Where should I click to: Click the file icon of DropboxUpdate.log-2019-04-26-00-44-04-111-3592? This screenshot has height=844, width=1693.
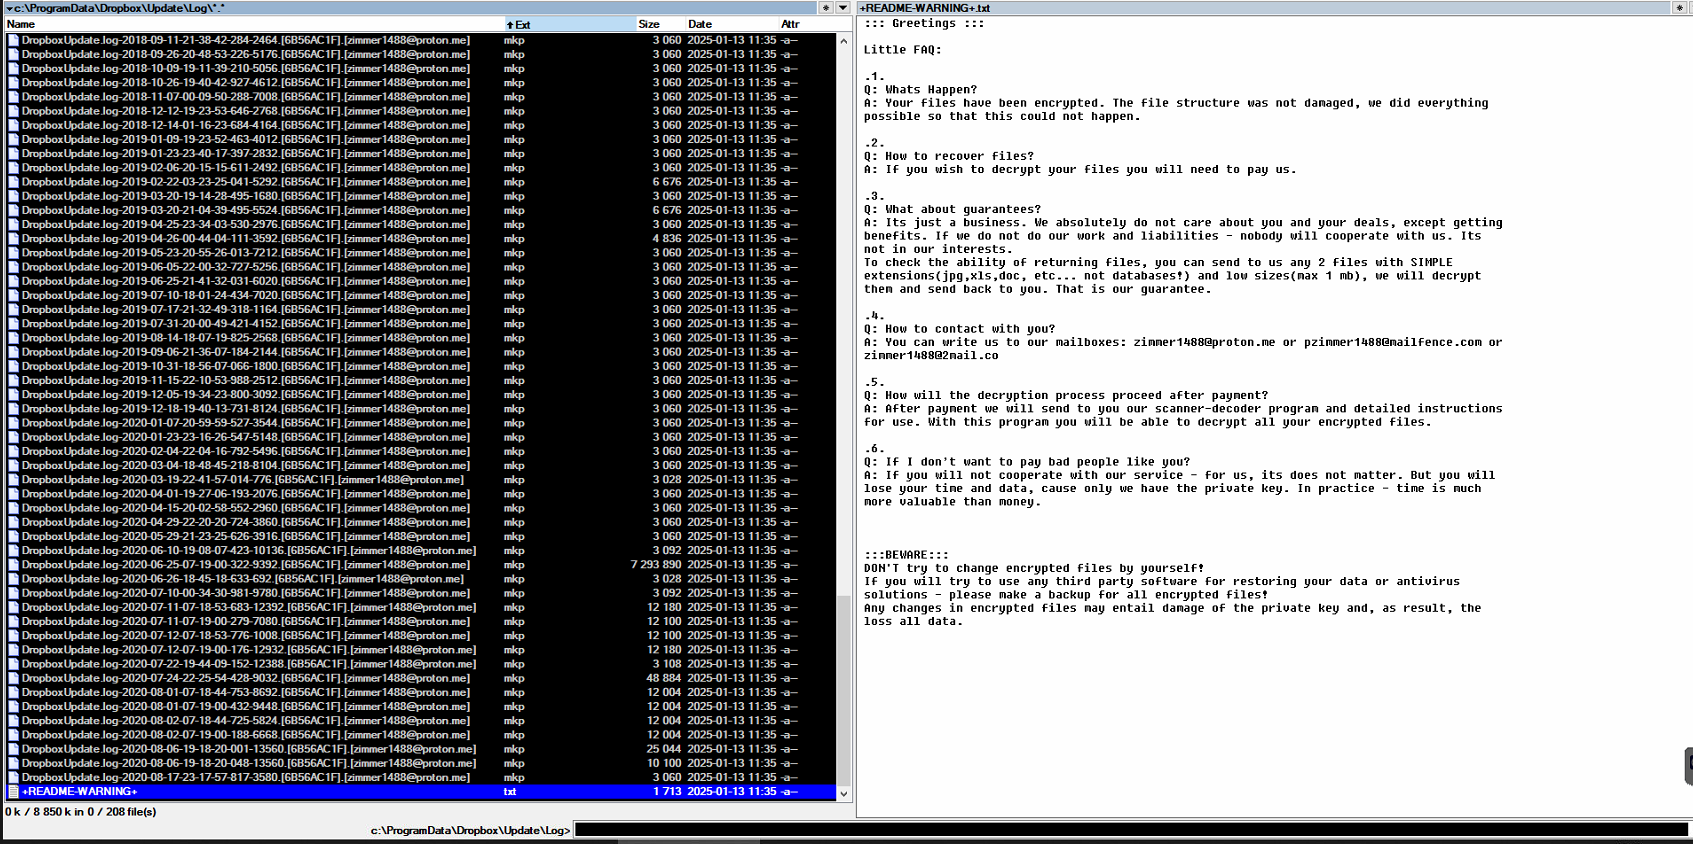coord(13,239)
